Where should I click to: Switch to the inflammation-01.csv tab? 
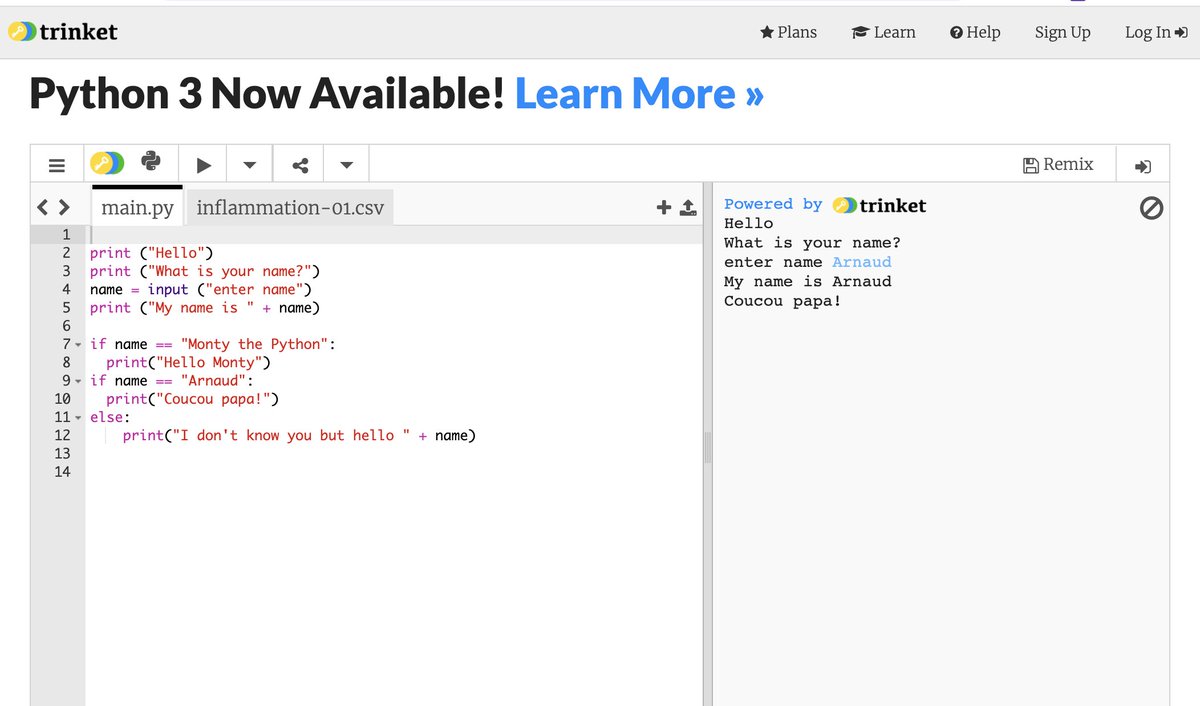coord(290,207)
